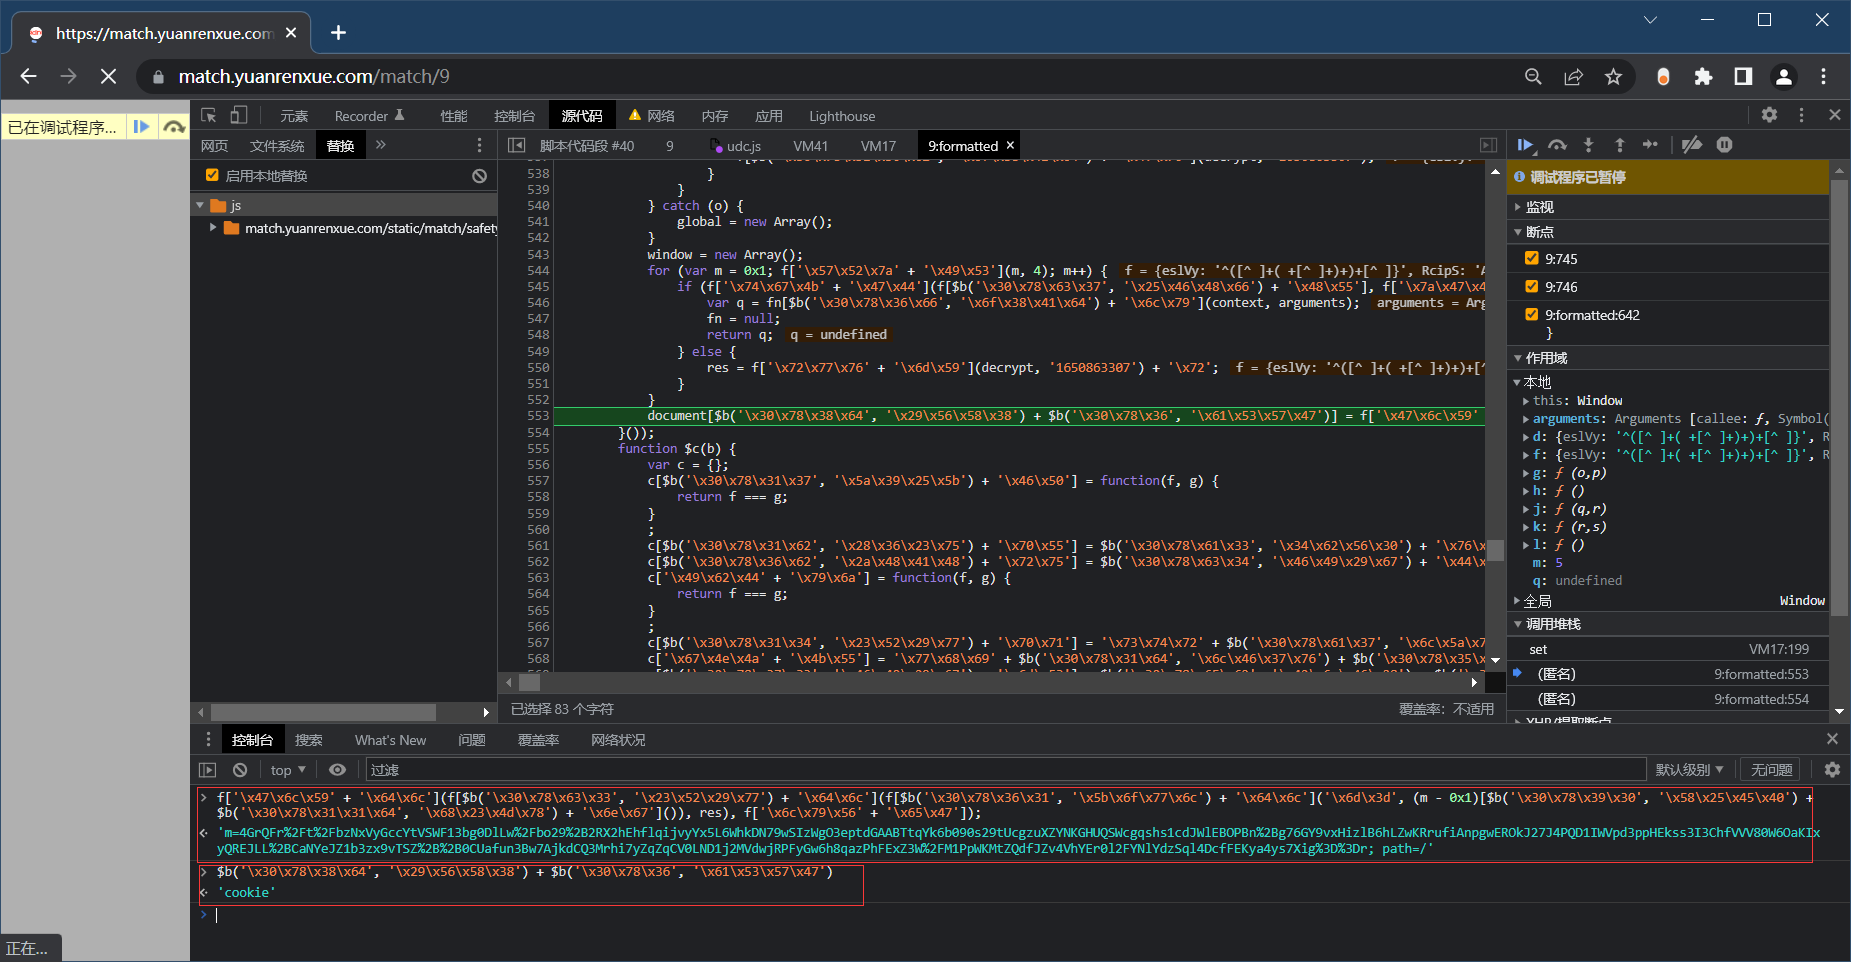Screen dimensions: 1851x962
Task: Open the navigator pane three-dot menu
Action: [x=479, y=145]
